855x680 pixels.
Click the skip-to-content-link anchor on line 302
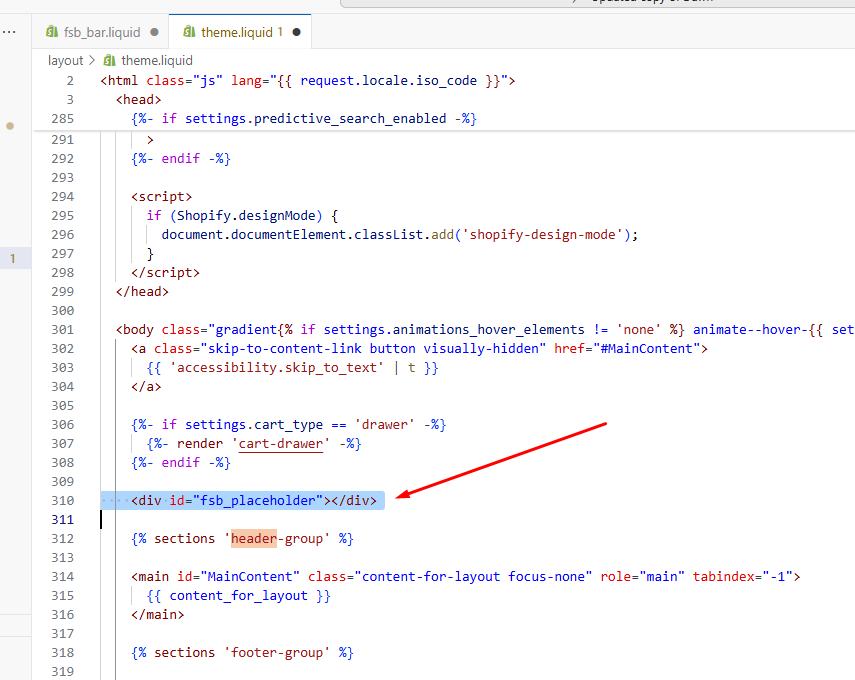[x=419, y=348]
